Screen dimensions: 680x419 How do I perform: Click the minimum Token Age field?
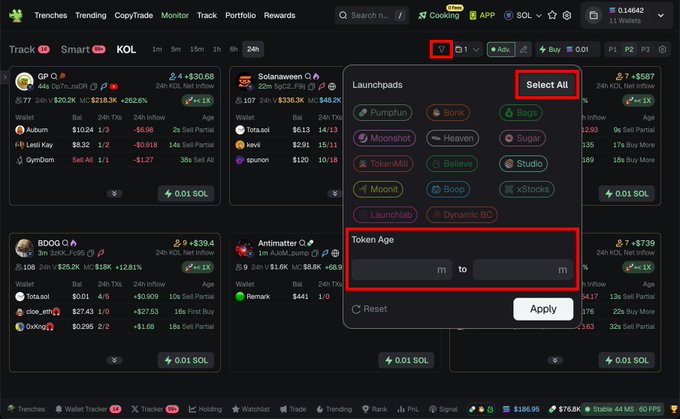402,270
